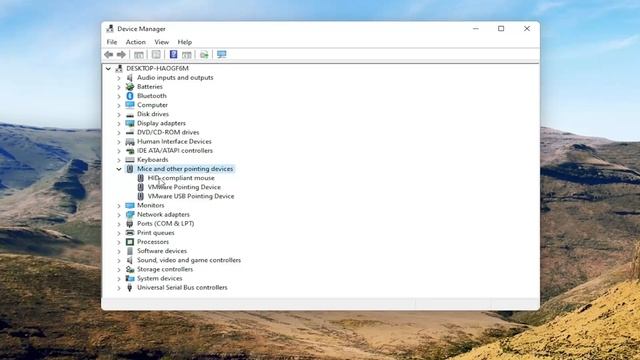This screenshot has width=640, height=360.
Task: Click the Update driver toolbar icon
Action: 204,54
